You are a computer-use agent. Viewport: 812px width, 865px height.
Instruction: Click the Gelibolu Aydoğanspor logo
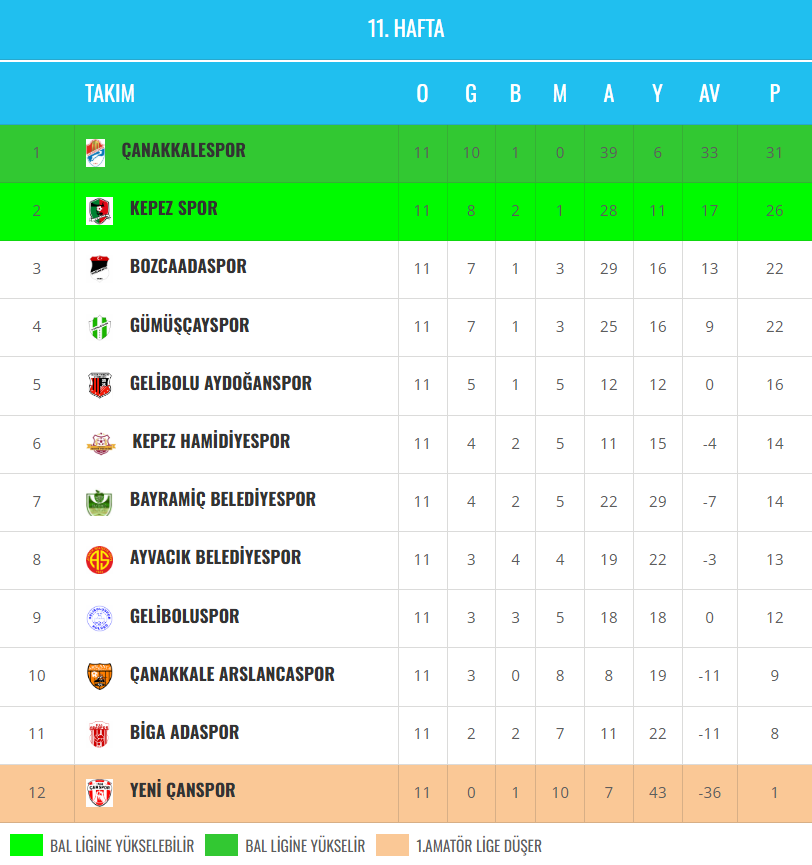pos(99,384)
